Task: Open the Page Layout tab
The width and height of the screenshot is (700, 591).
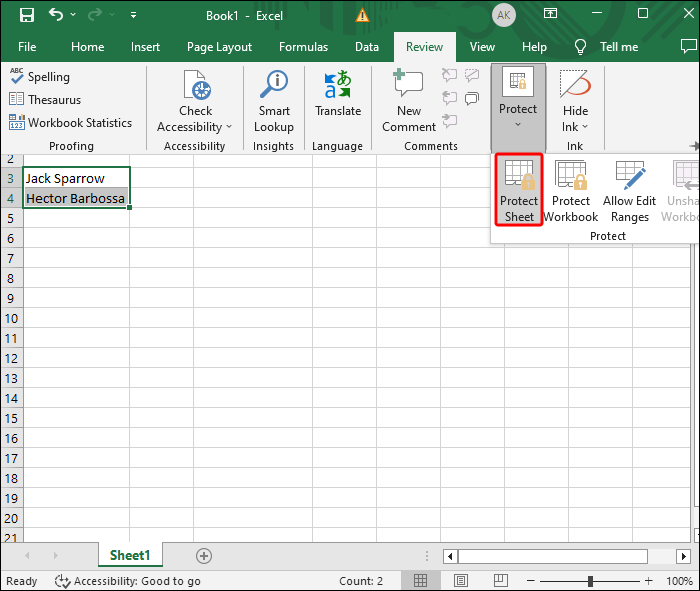Action: [x=219, y=47]
